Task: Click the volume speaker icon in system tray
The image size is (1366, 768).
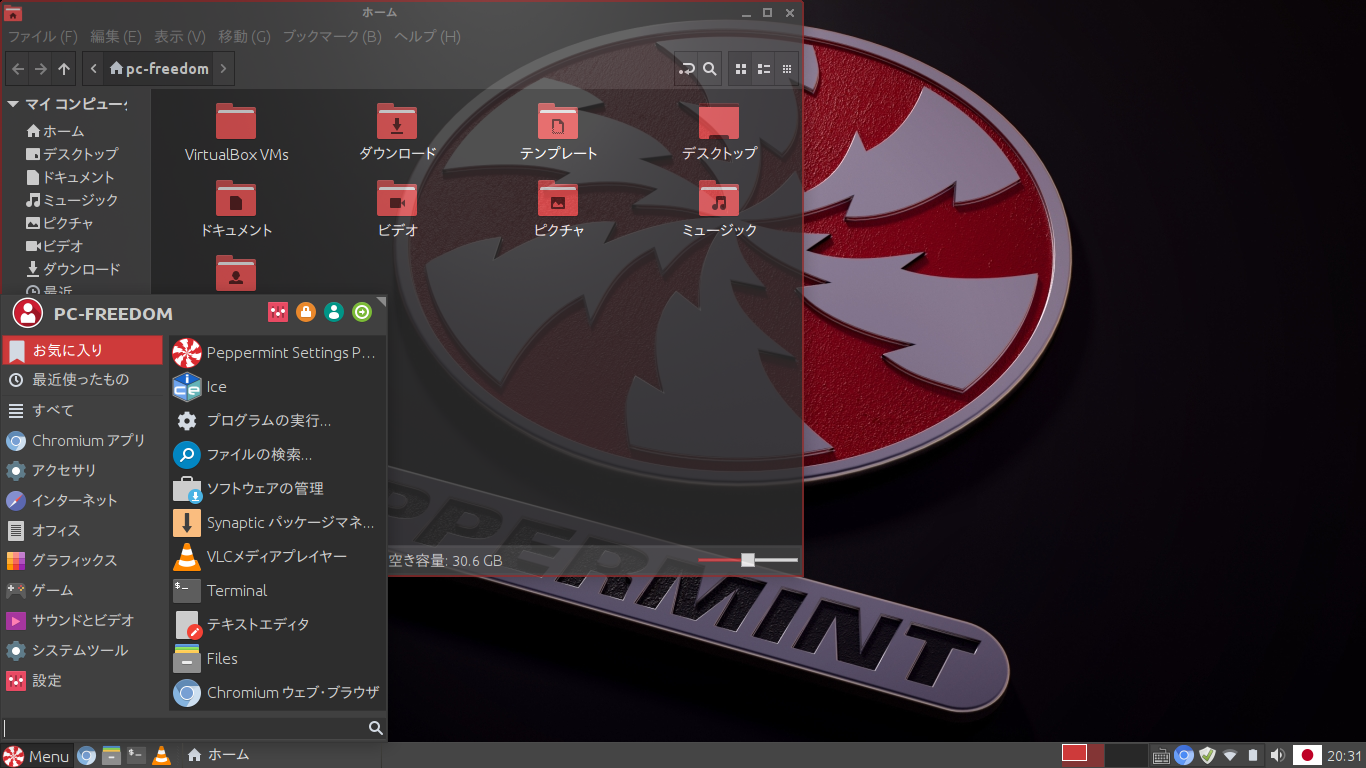Action: coord(1277,755)
